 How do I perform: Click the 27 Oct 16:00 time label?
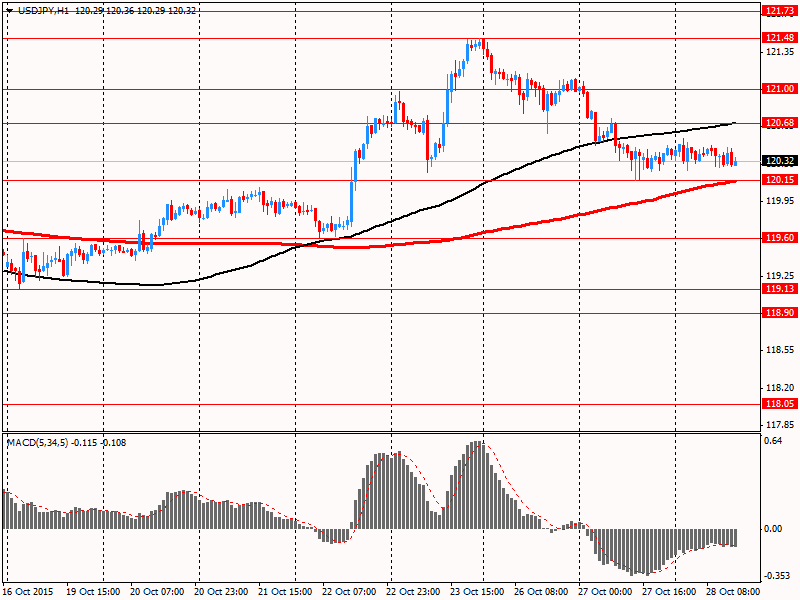(669, 592)
